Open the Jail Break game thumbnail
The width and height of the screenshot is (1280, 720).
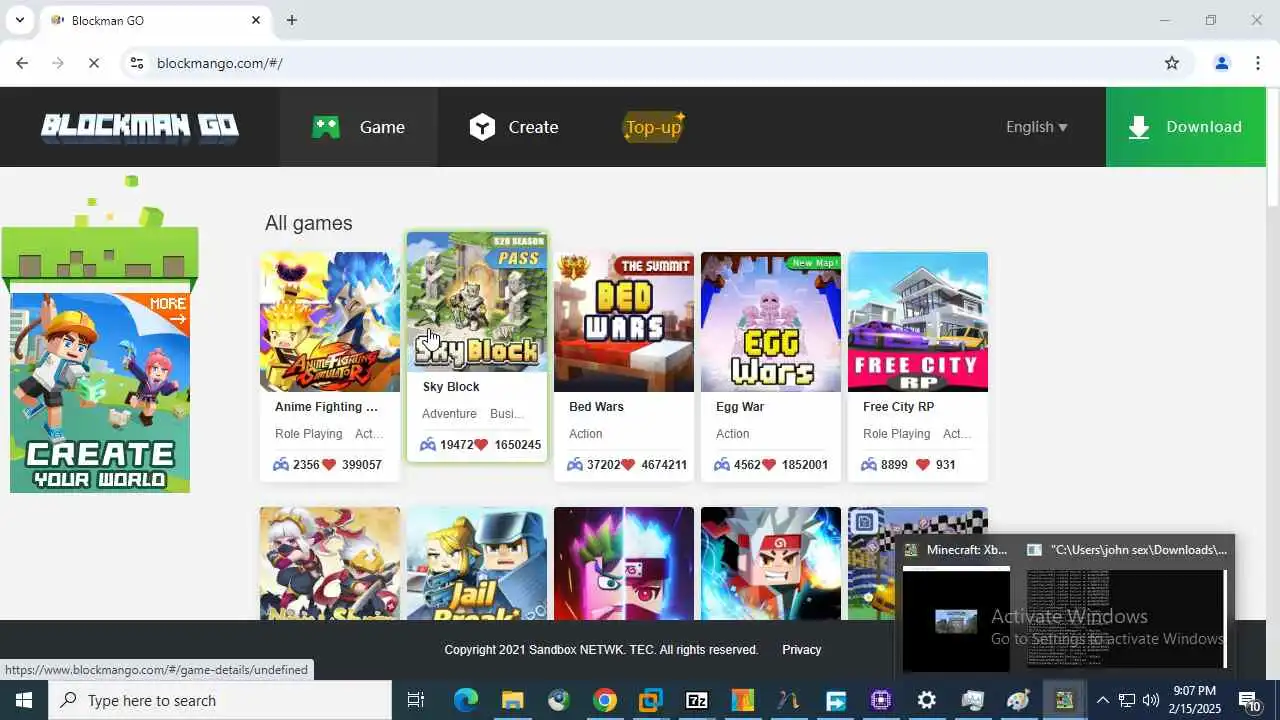click(x=477, y=564)
